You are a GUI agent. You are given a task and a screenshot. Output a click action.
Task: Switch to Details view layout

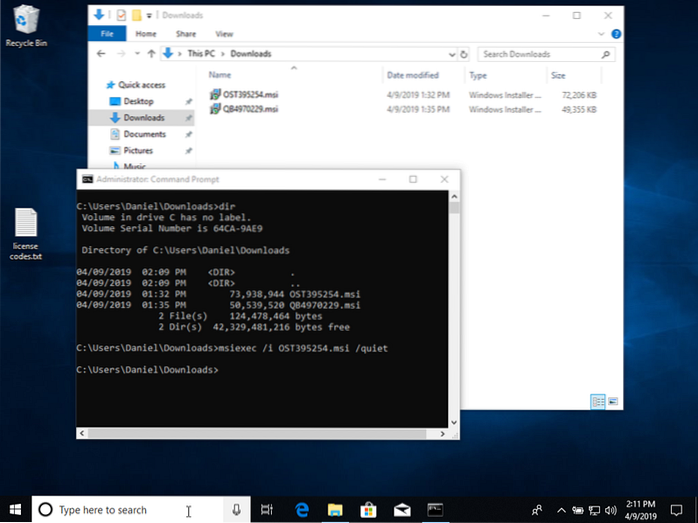597,401
